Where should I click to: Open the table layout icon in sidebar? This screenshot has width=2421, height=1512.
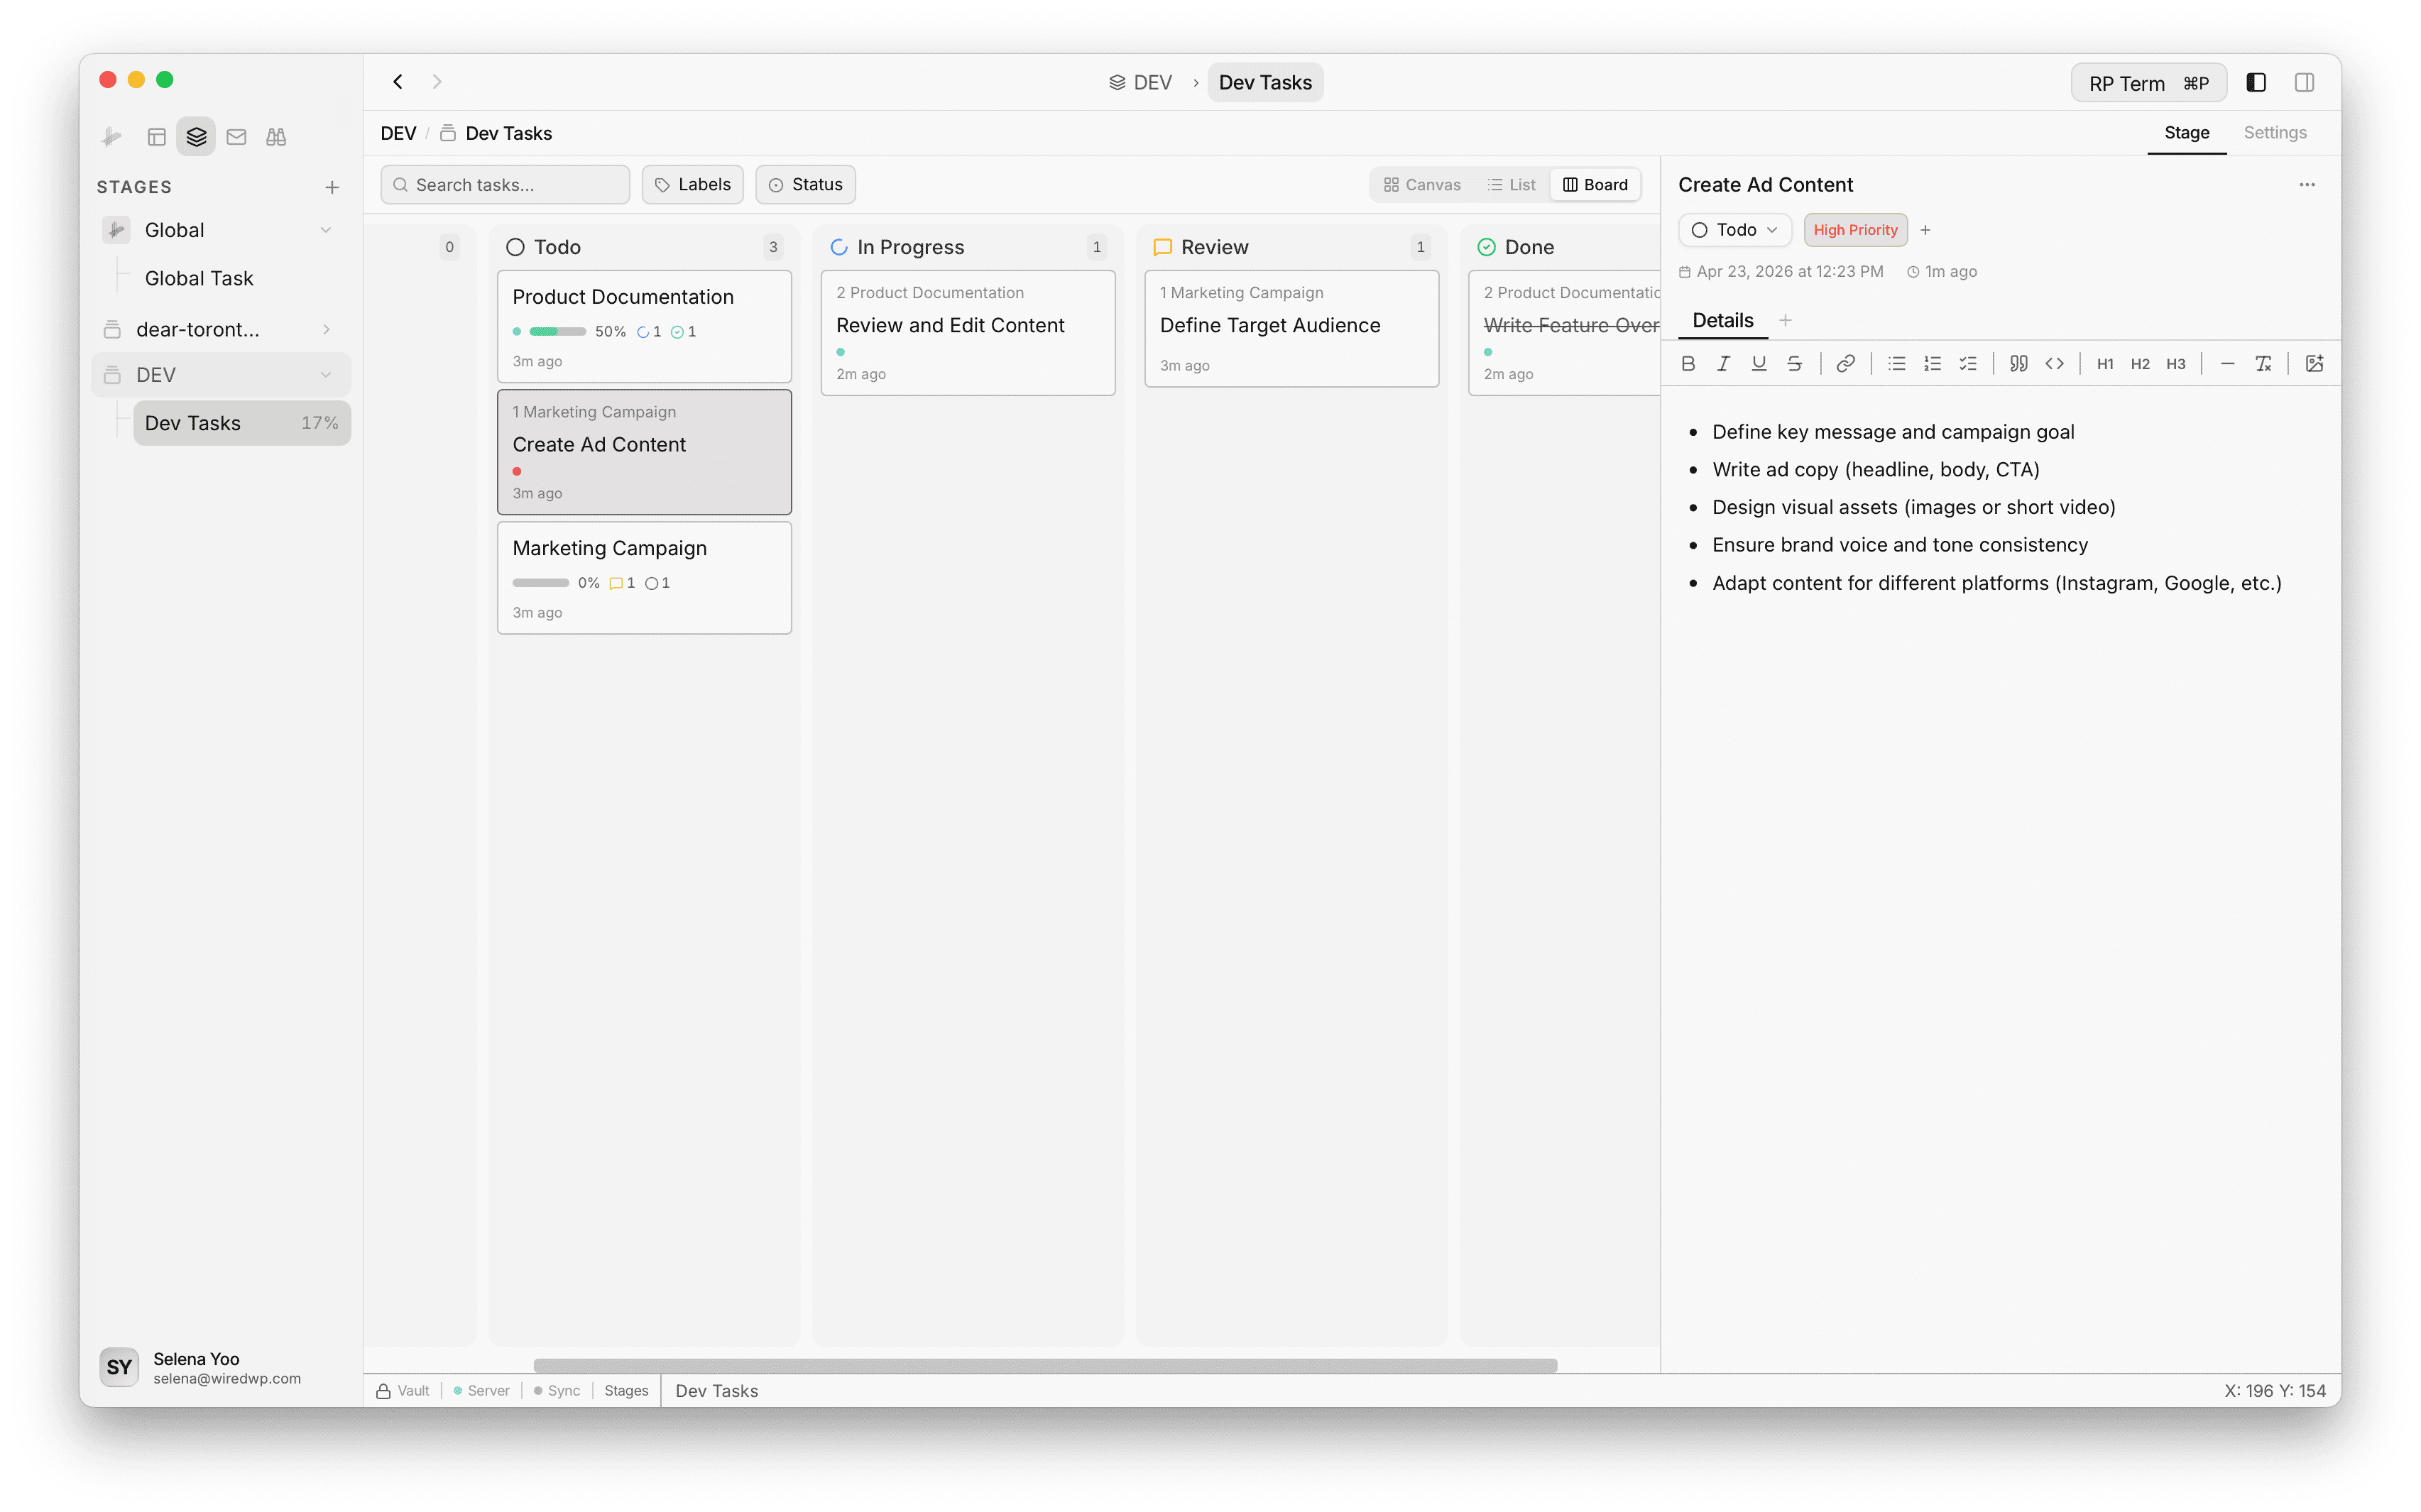pos(156,137)
